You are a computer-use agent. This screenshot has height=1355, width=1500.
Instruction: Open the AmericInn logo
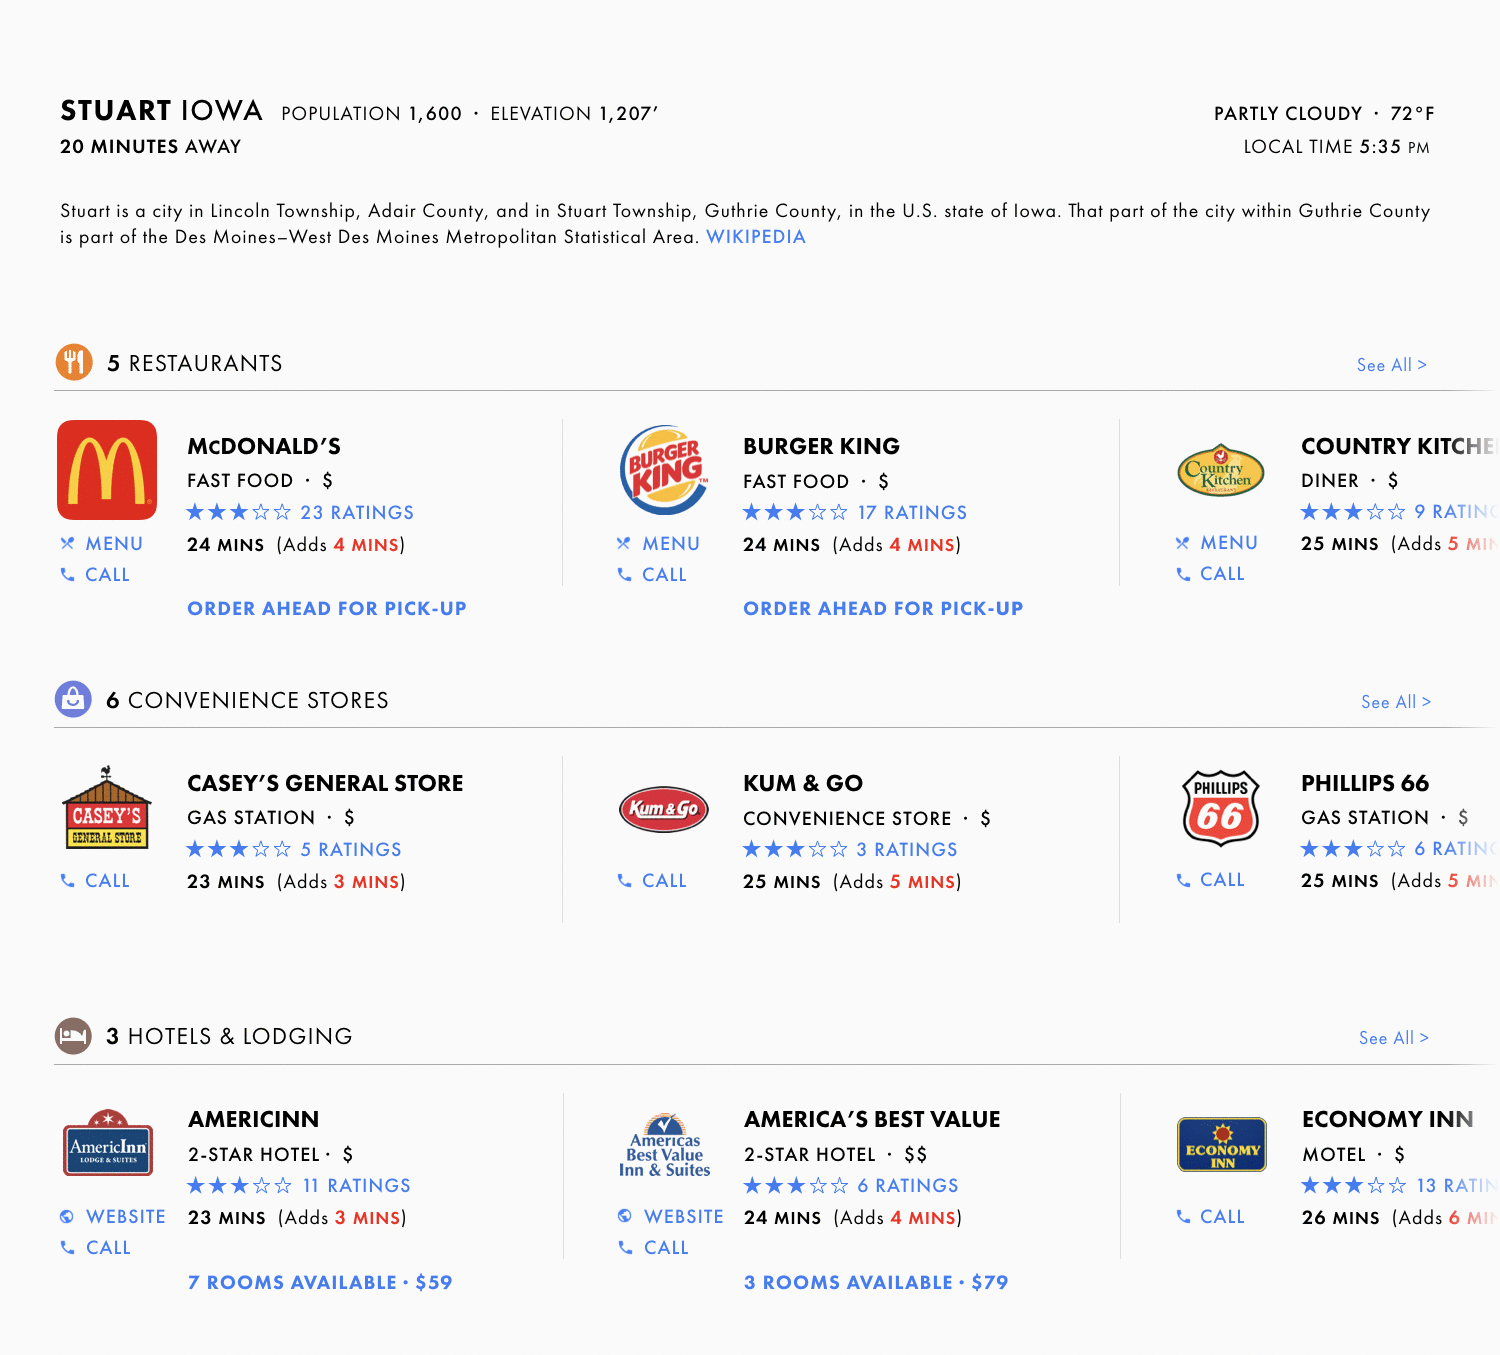coord(108,1143)
